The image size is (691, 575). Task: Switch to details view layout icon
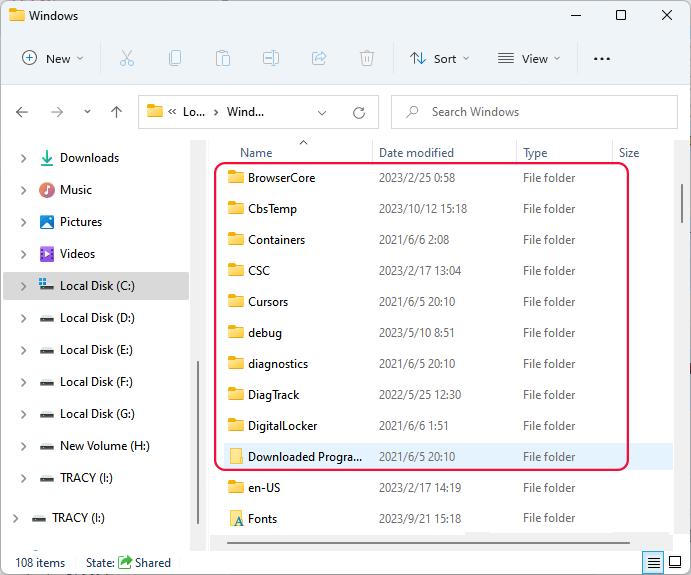point(654,562)
